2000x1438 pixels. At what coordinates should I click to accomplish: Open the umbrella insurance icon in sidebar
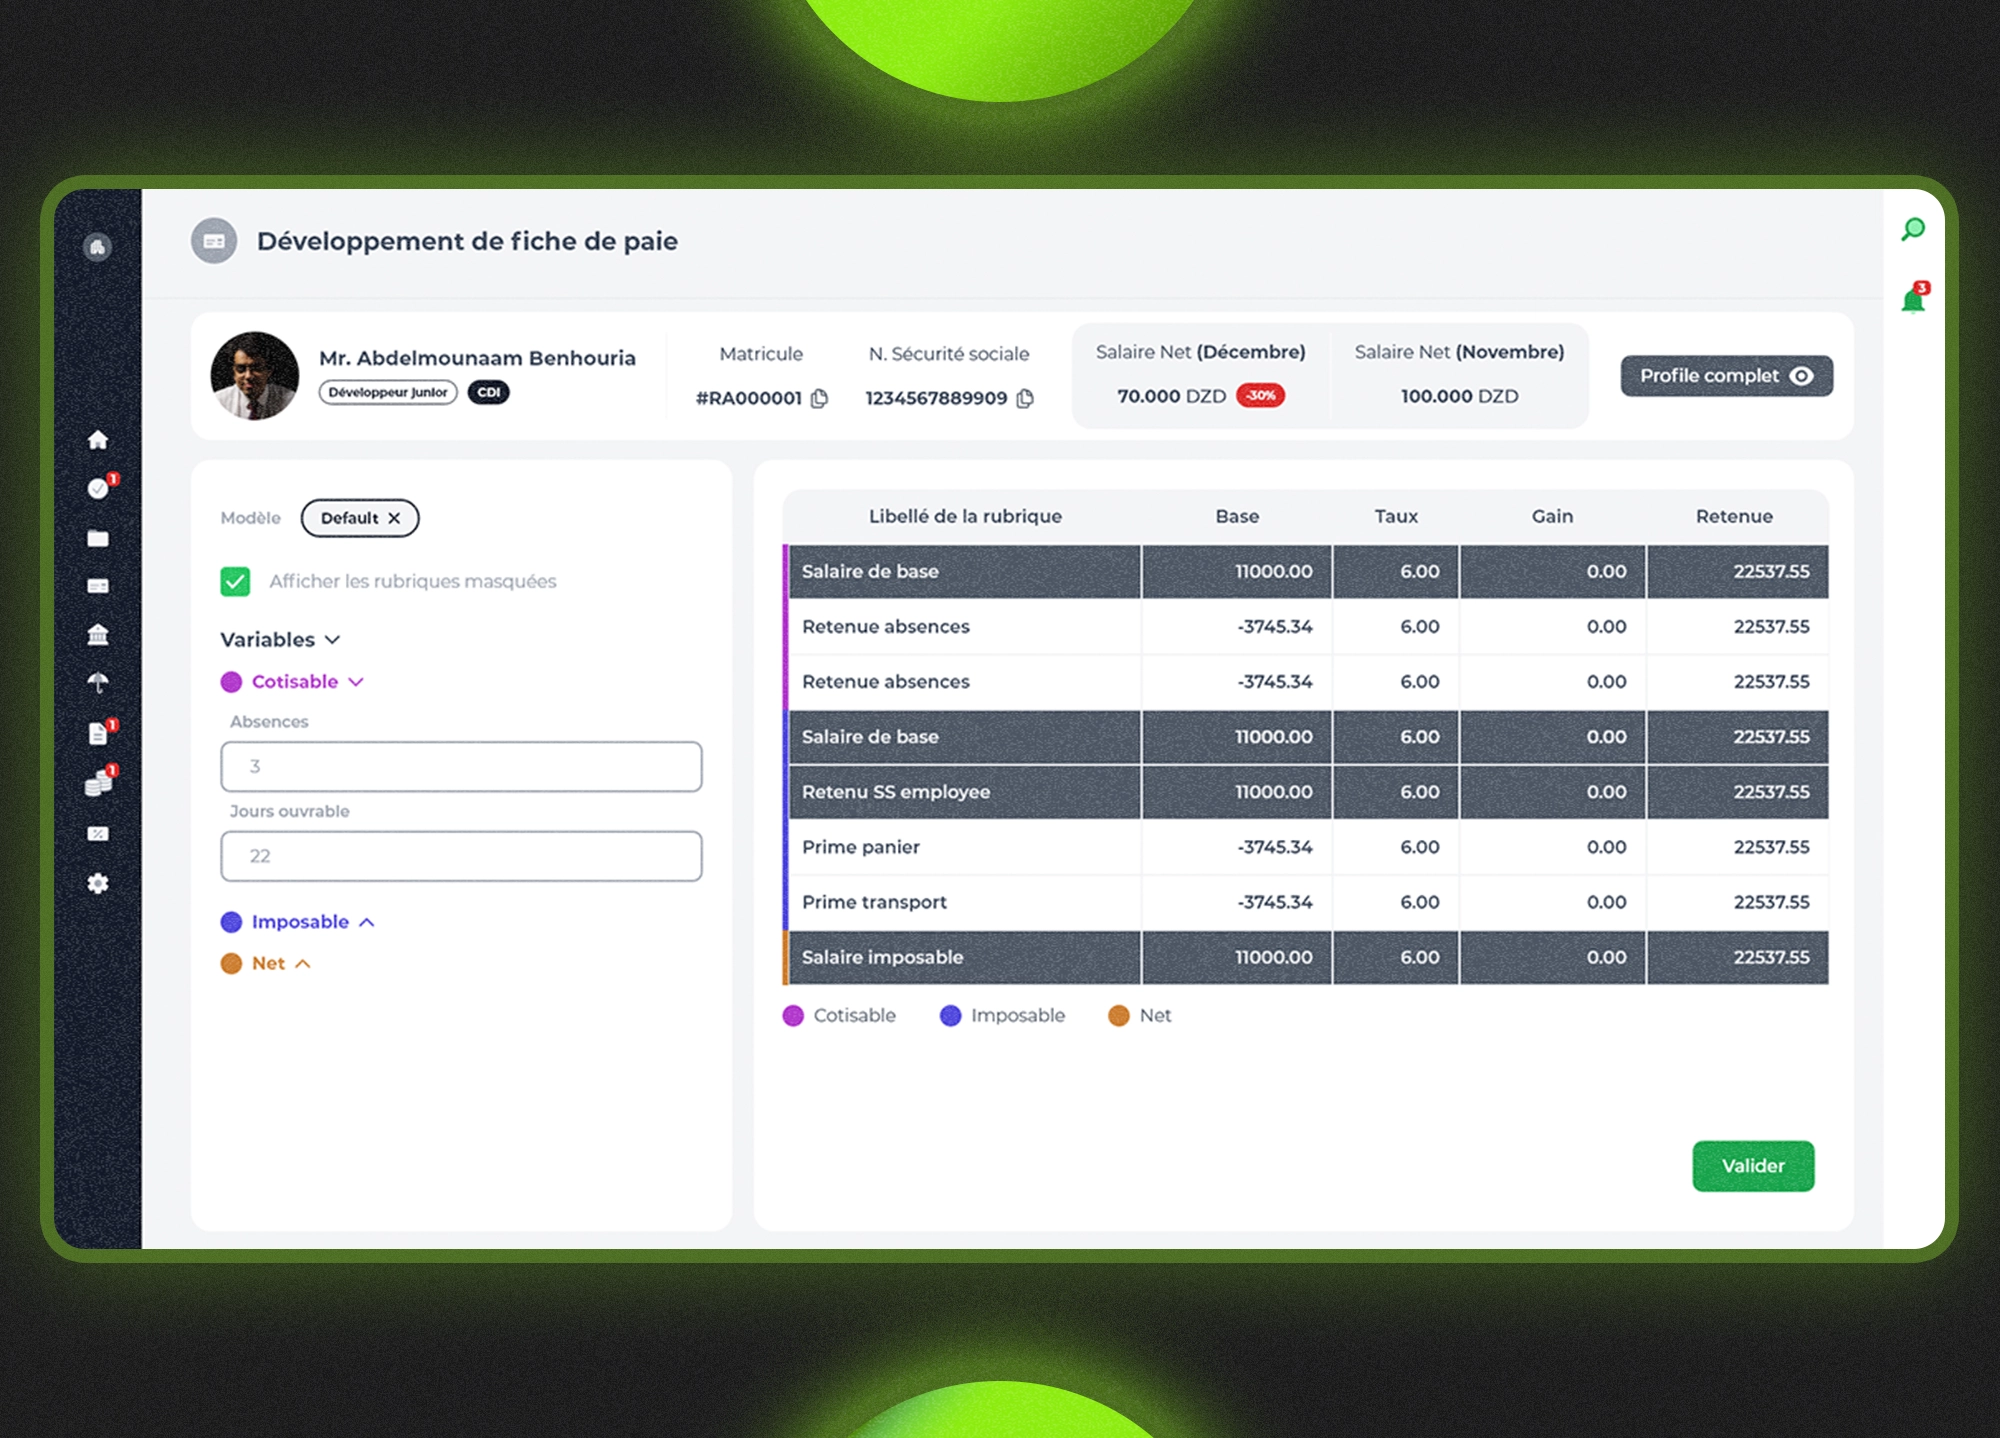pyautogui.click(x=98, y=683)
